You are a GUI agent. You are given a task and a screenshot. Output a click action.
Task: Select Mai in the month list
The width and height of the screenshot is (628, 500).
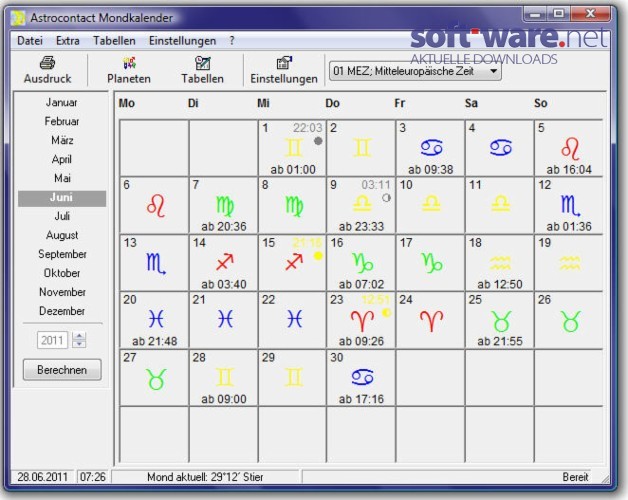[x=62, y=178]
